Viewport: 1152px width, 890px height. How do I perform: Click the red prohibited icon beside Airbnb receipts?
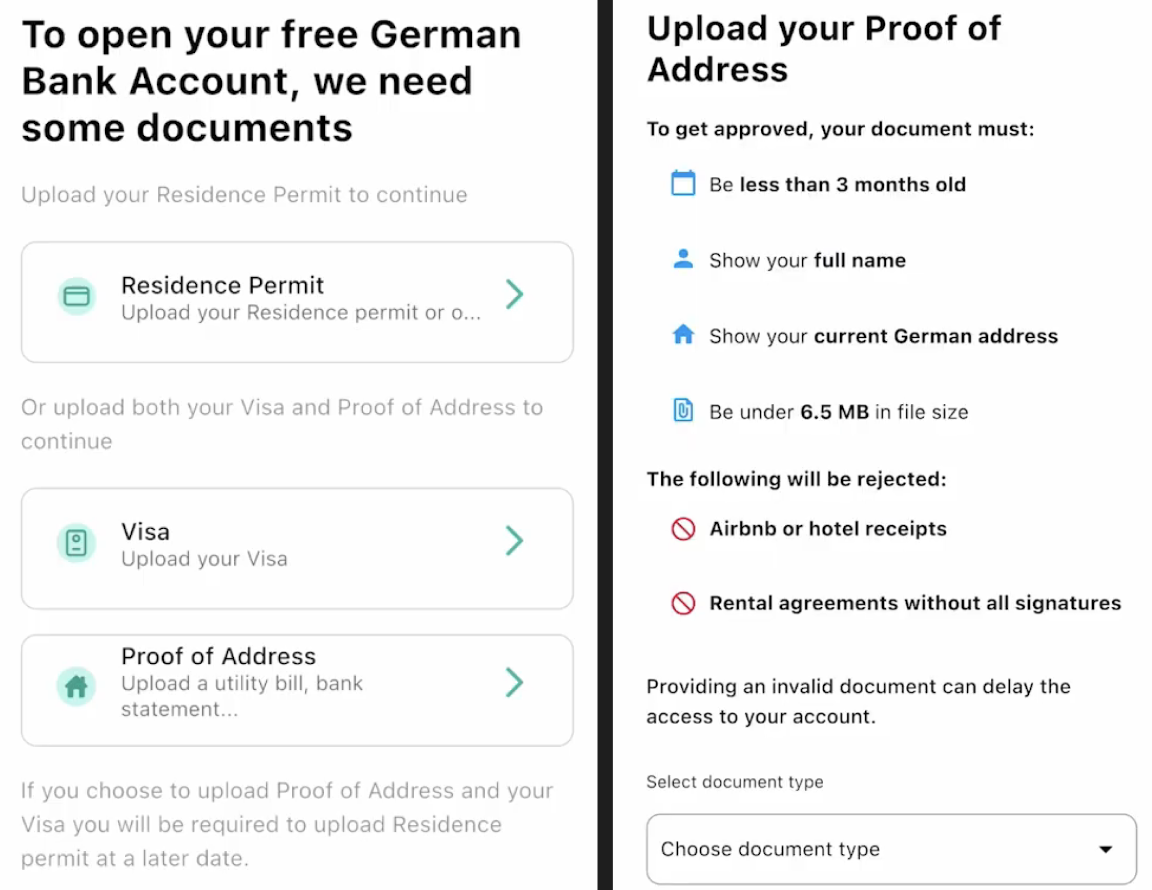683,529
